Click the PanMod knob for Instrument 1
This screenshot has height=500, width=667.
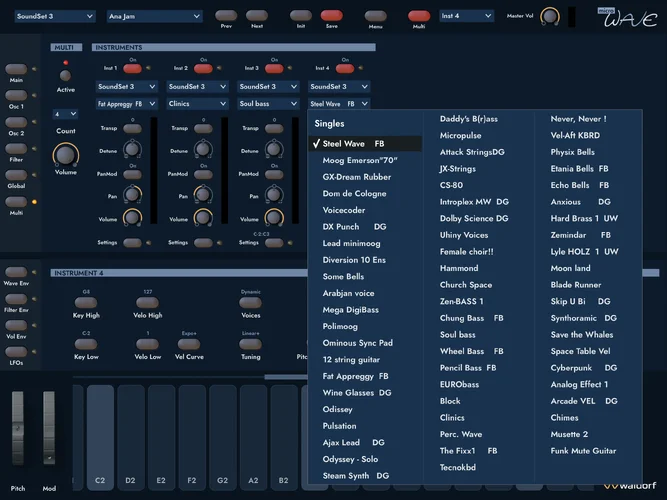[133, 172]
